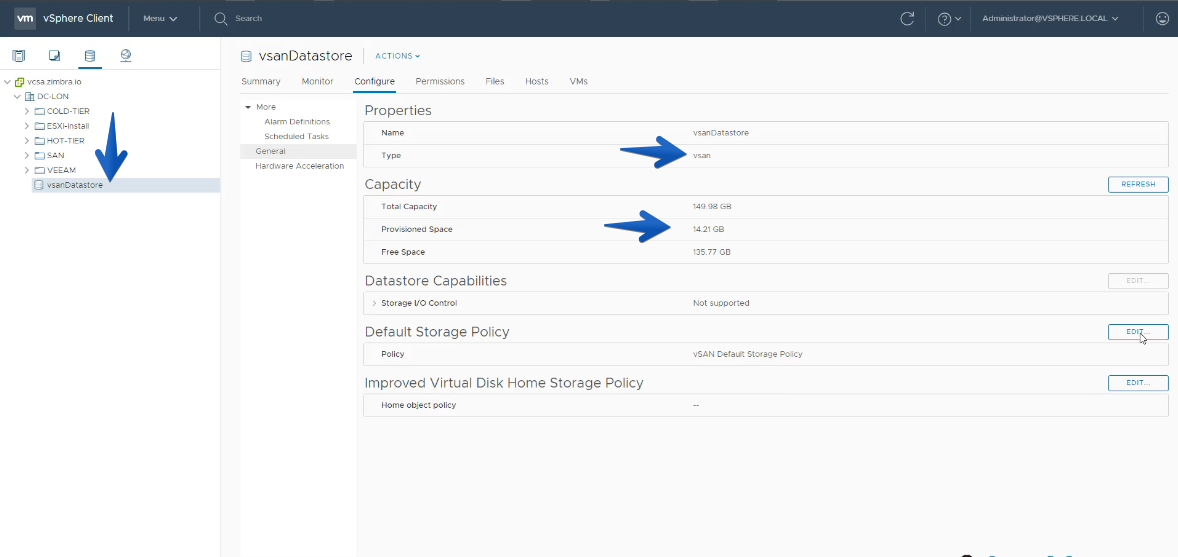The width and height of the screenshot is (1178, 557).
Task: Click the Not supported value
Action: point(720,303)
